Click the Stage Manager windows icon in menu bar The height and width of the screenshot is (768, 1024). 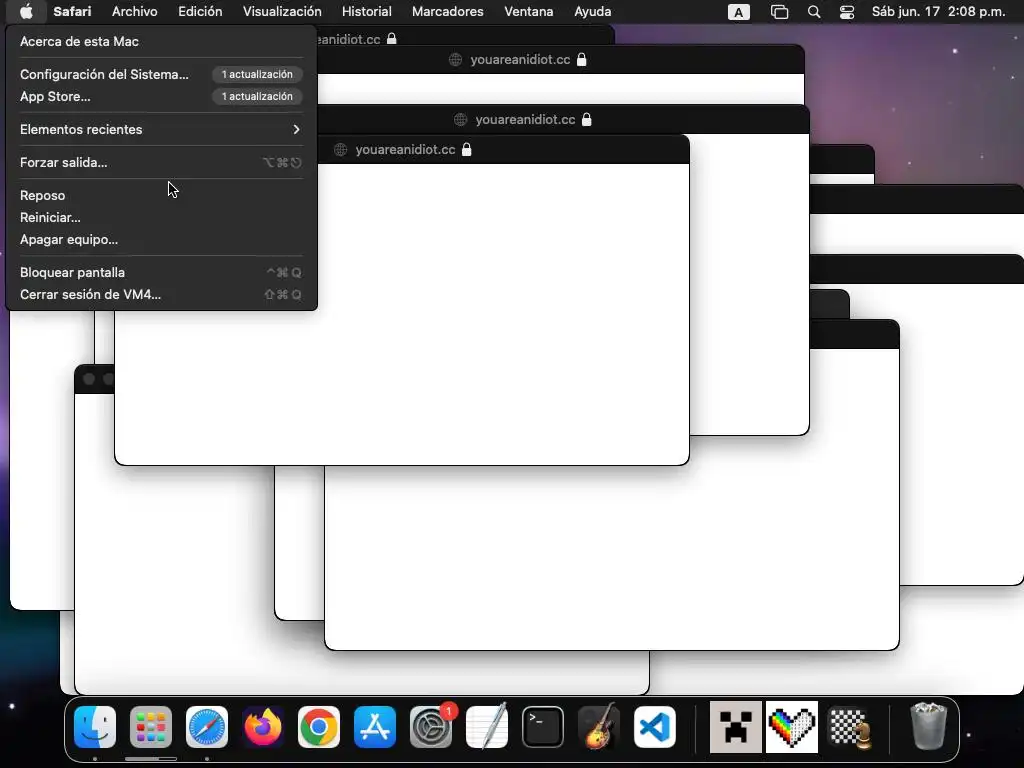click(x=779, y=12)
